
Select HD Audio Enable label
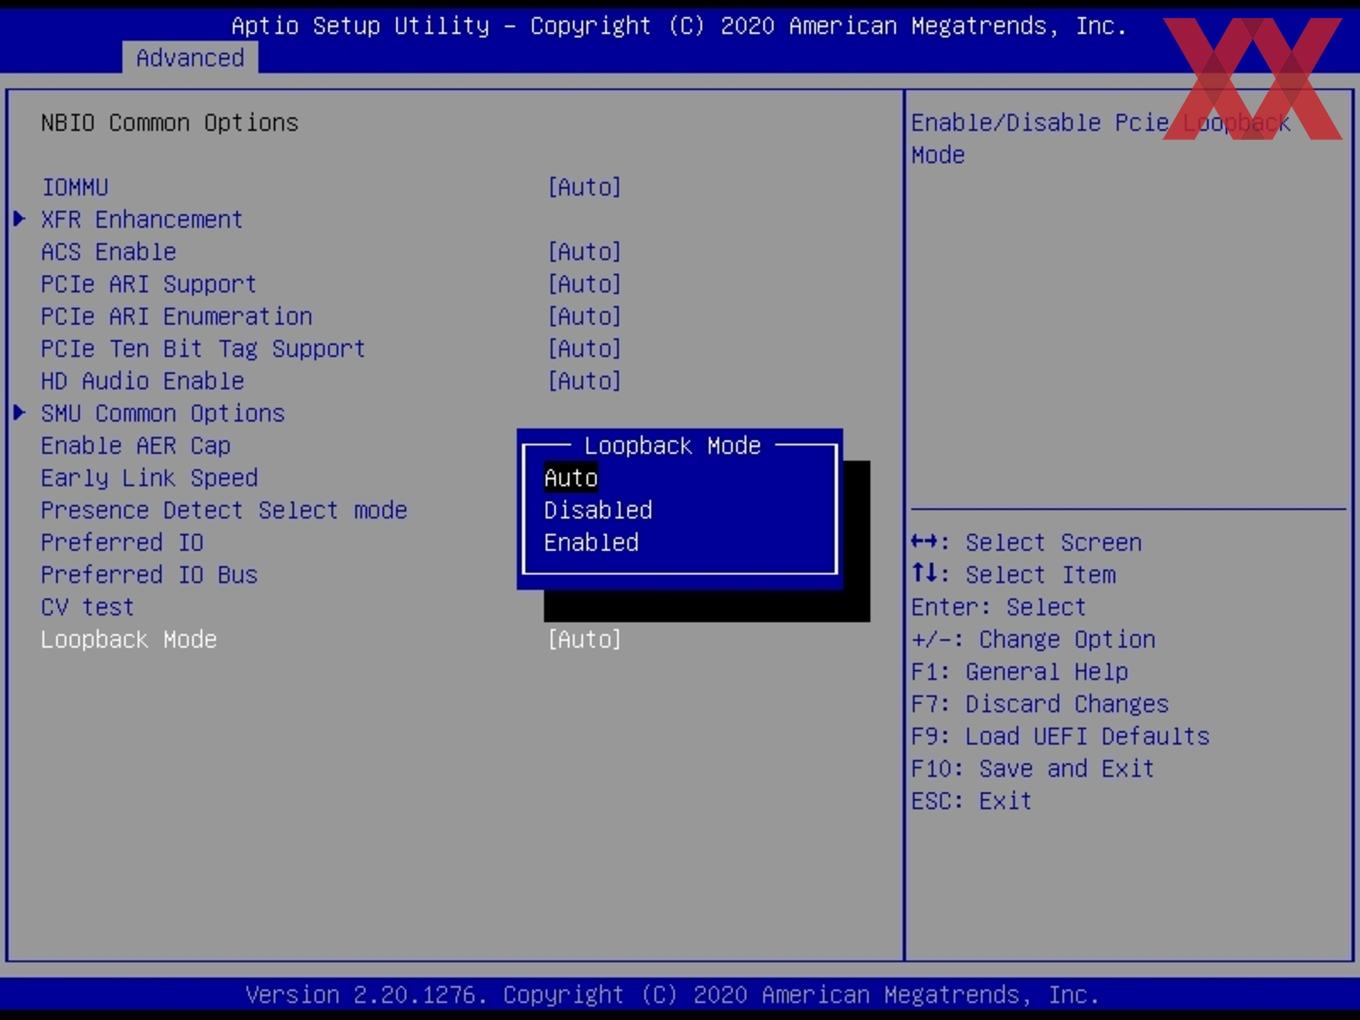(x=143, y=381)
